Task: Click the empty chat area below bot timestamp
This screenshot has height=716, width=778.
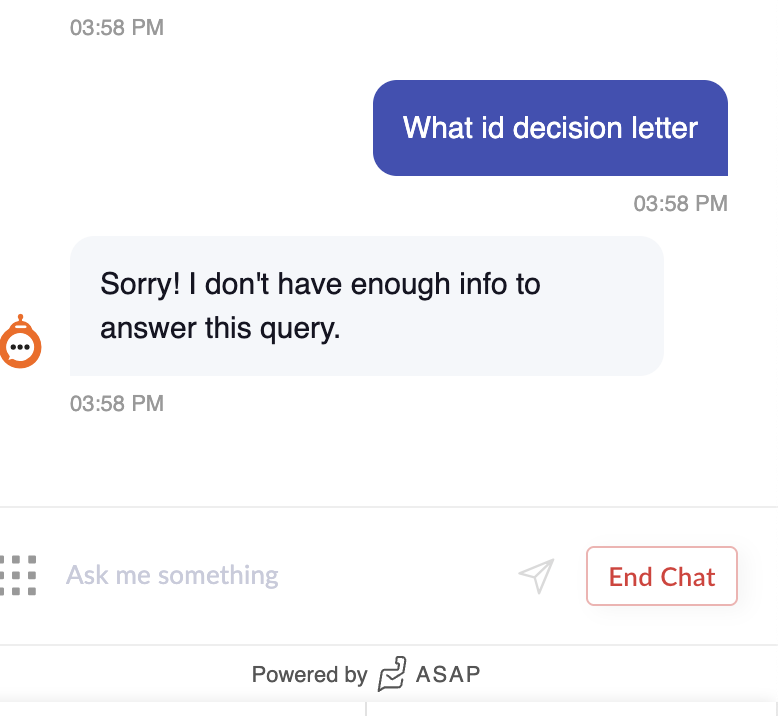Action: (389, 459)
